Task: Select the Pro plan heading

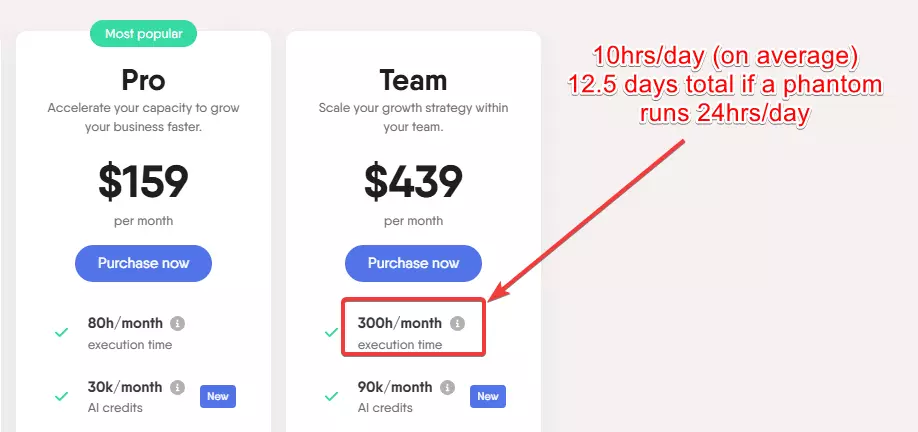Action: point(143,80)
